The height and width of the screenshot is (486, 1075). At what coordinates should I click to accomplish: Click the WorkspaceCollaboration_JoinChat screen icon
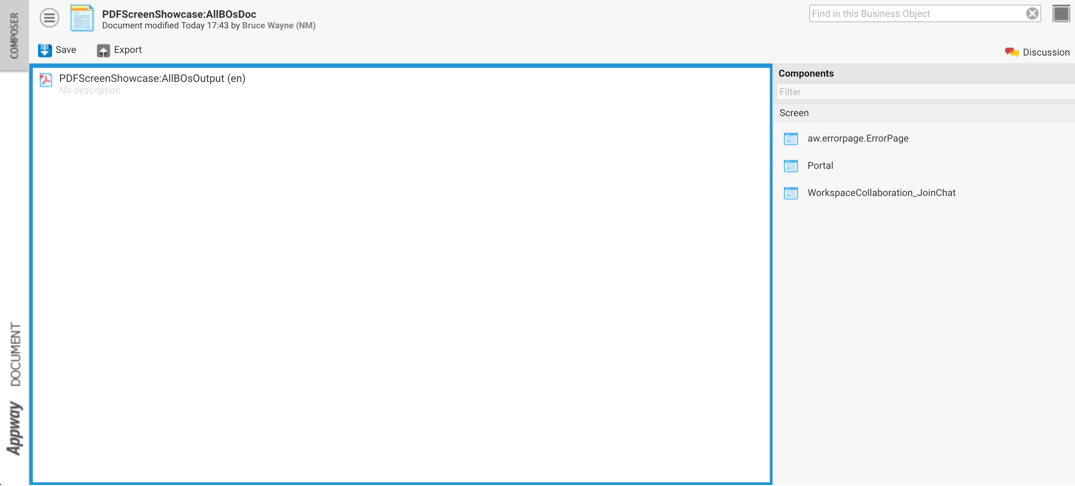coord(790,193)
